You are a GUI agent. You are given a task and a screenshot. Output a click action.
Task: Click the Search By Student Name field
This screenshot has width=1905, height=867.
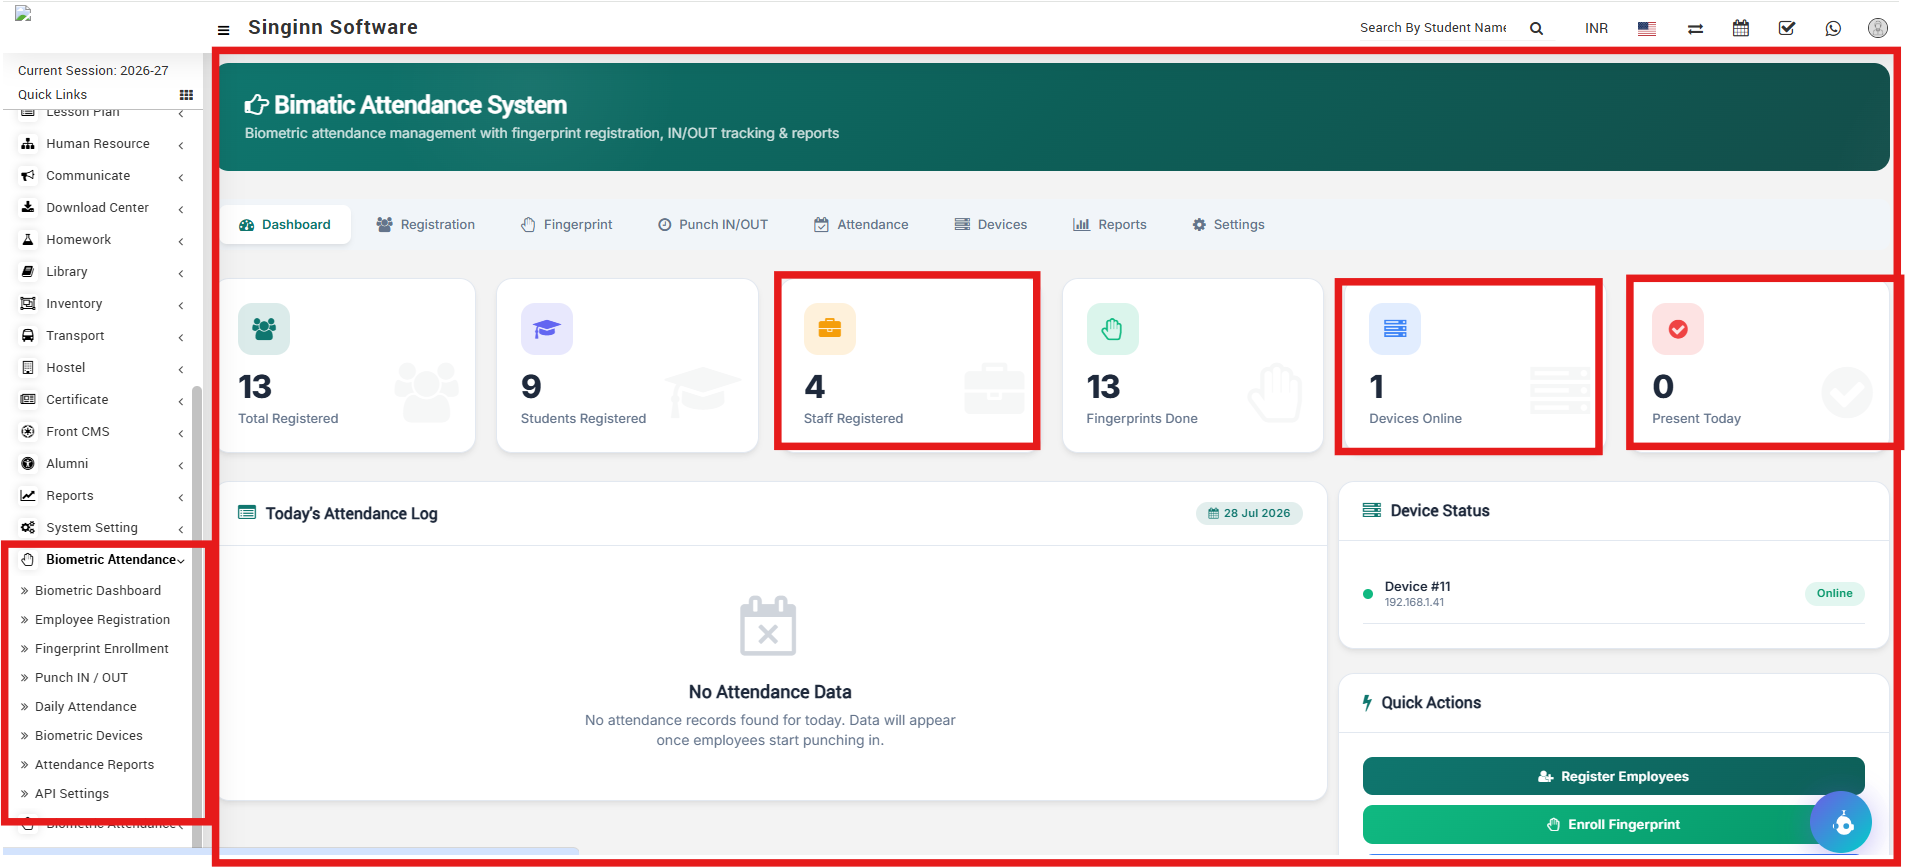point(1433,28)
